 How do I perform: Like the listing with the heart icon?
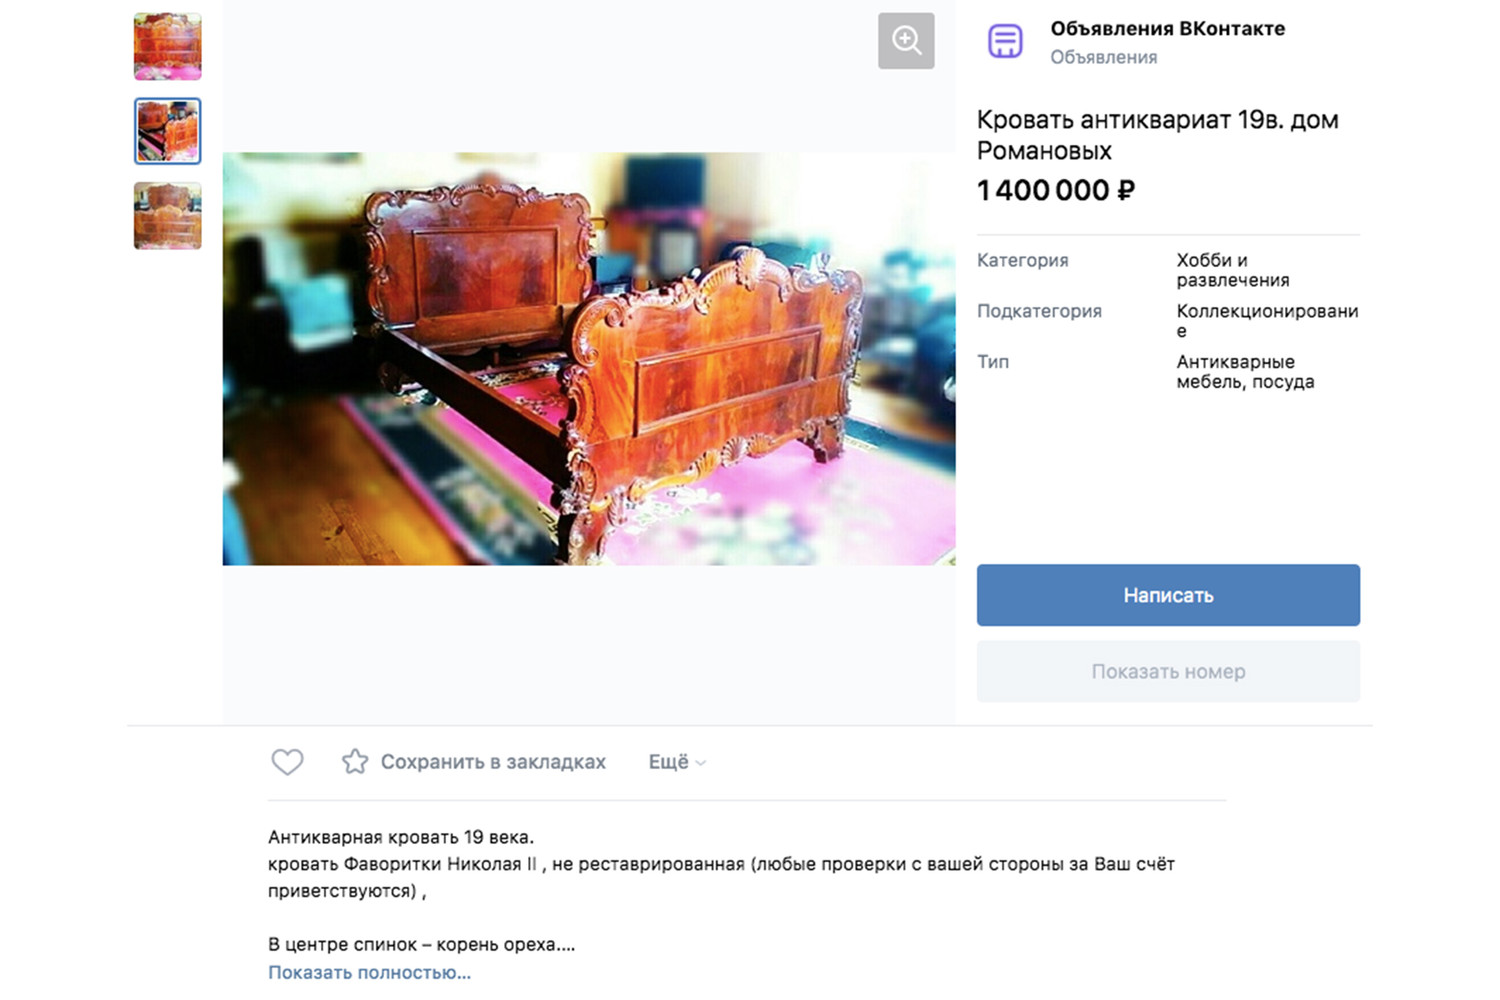(287, 762)
